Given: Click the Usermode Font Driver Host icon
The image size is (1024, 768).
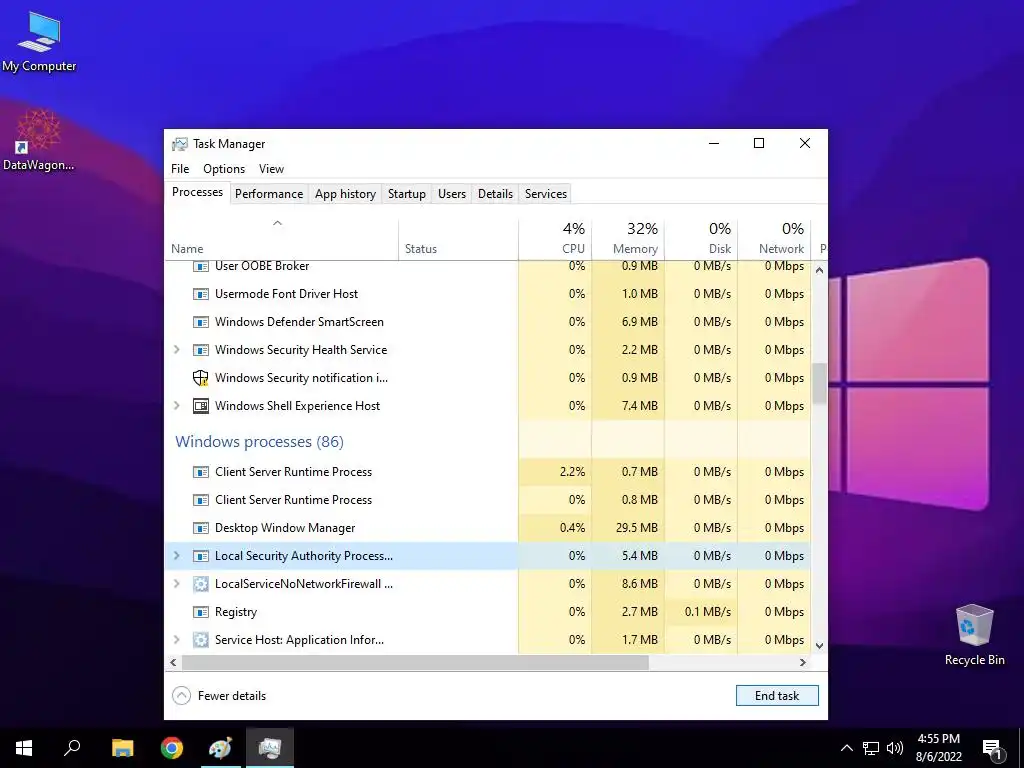Looking at the screenshot, I should [200, 294].
